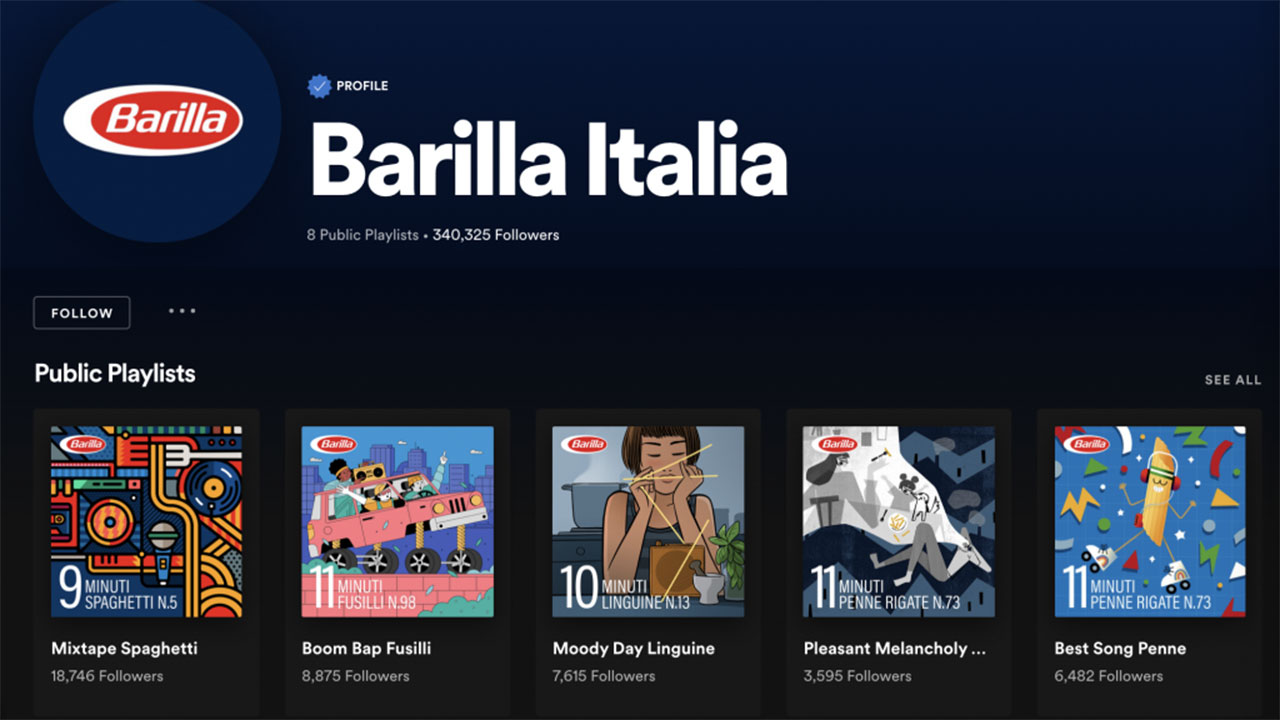This screenshot has width=1280, height=720.
Task: Open the three-dot more options menu
Action: [182, 311]
